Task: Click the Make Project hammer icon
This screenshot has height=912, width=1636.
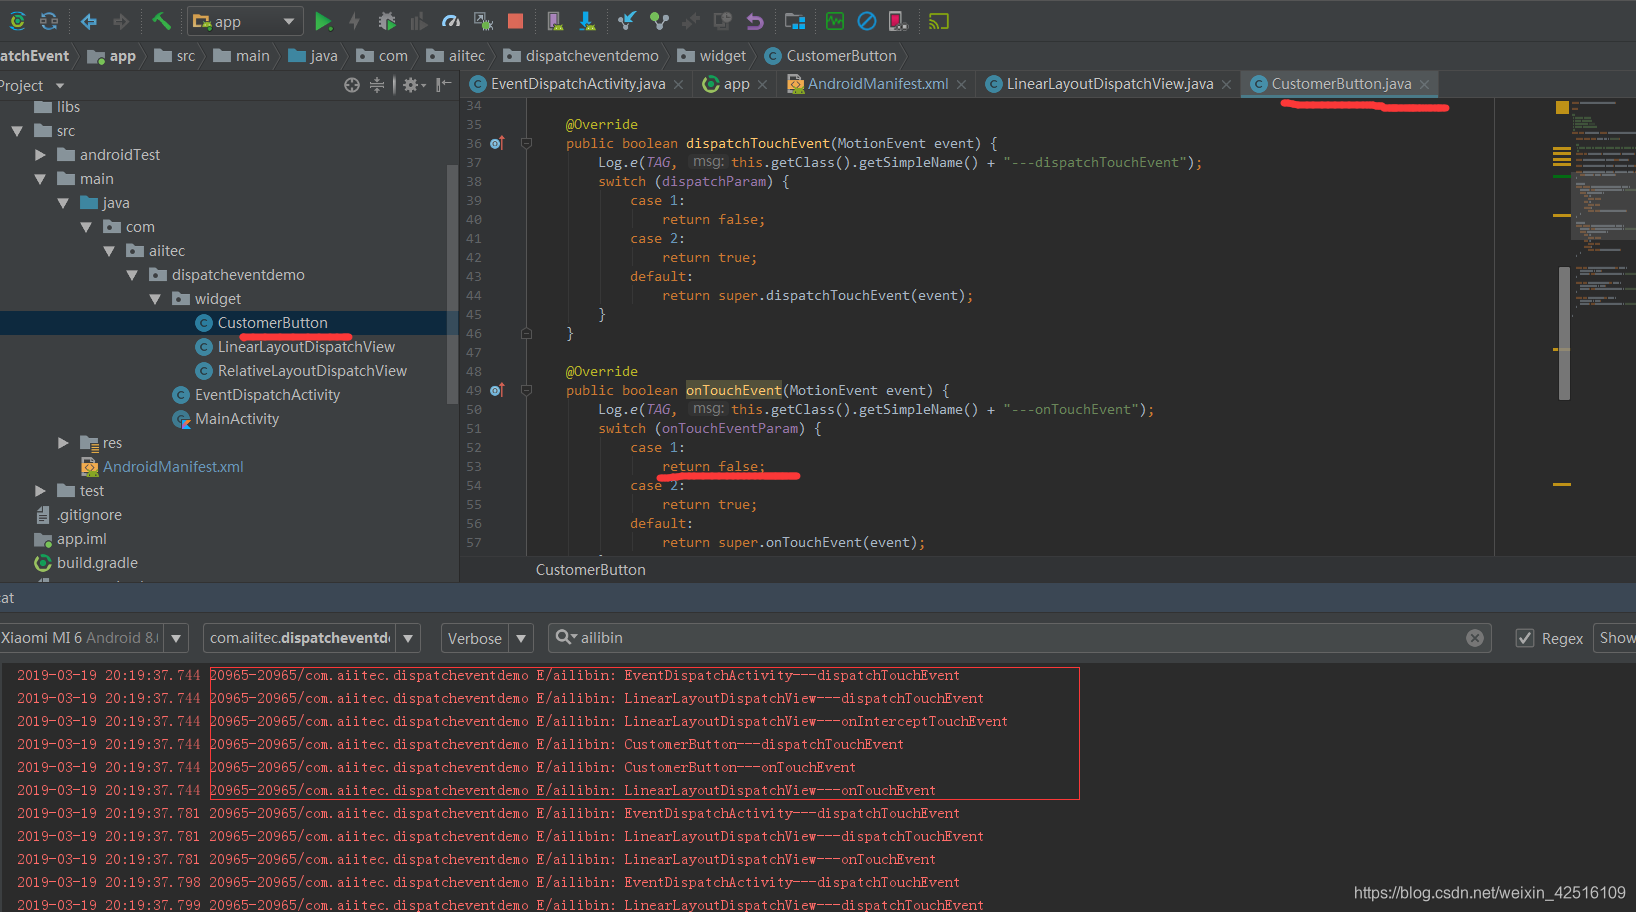Action: click(162, 21)
